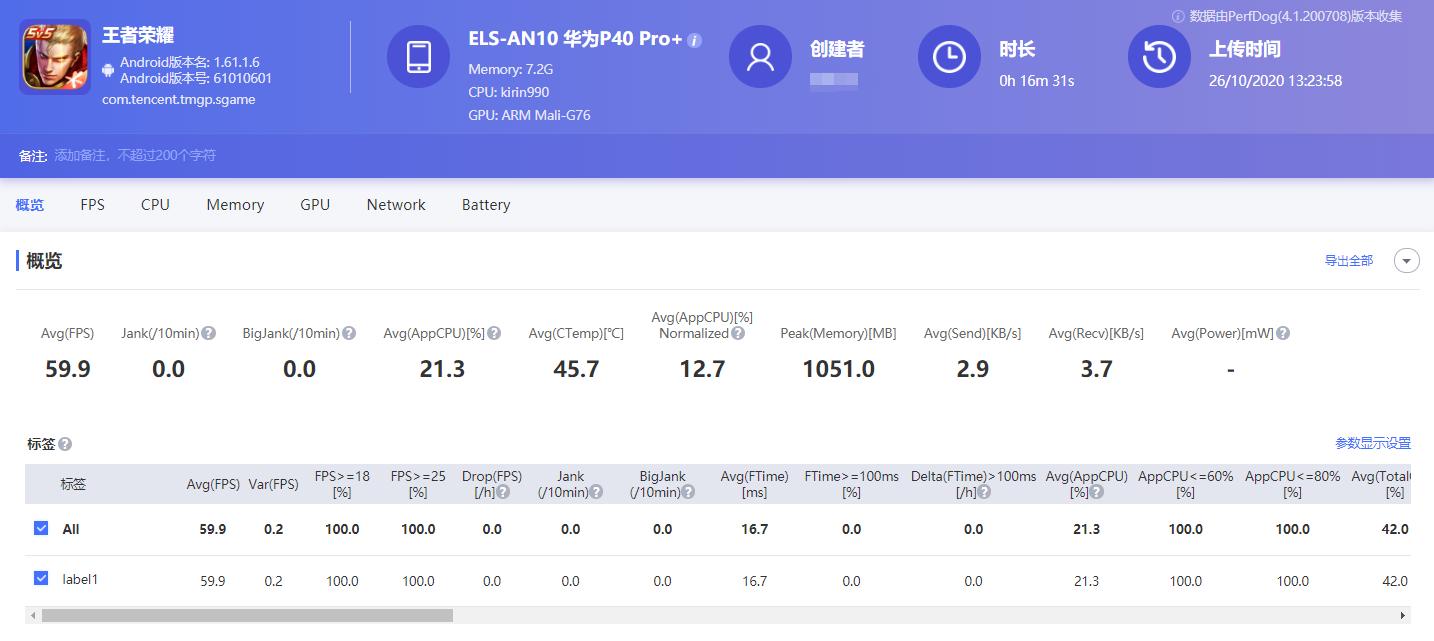Open the dropdown arrow next to 导出全部
The image size is (1434, 641).
pos(1406,260)
